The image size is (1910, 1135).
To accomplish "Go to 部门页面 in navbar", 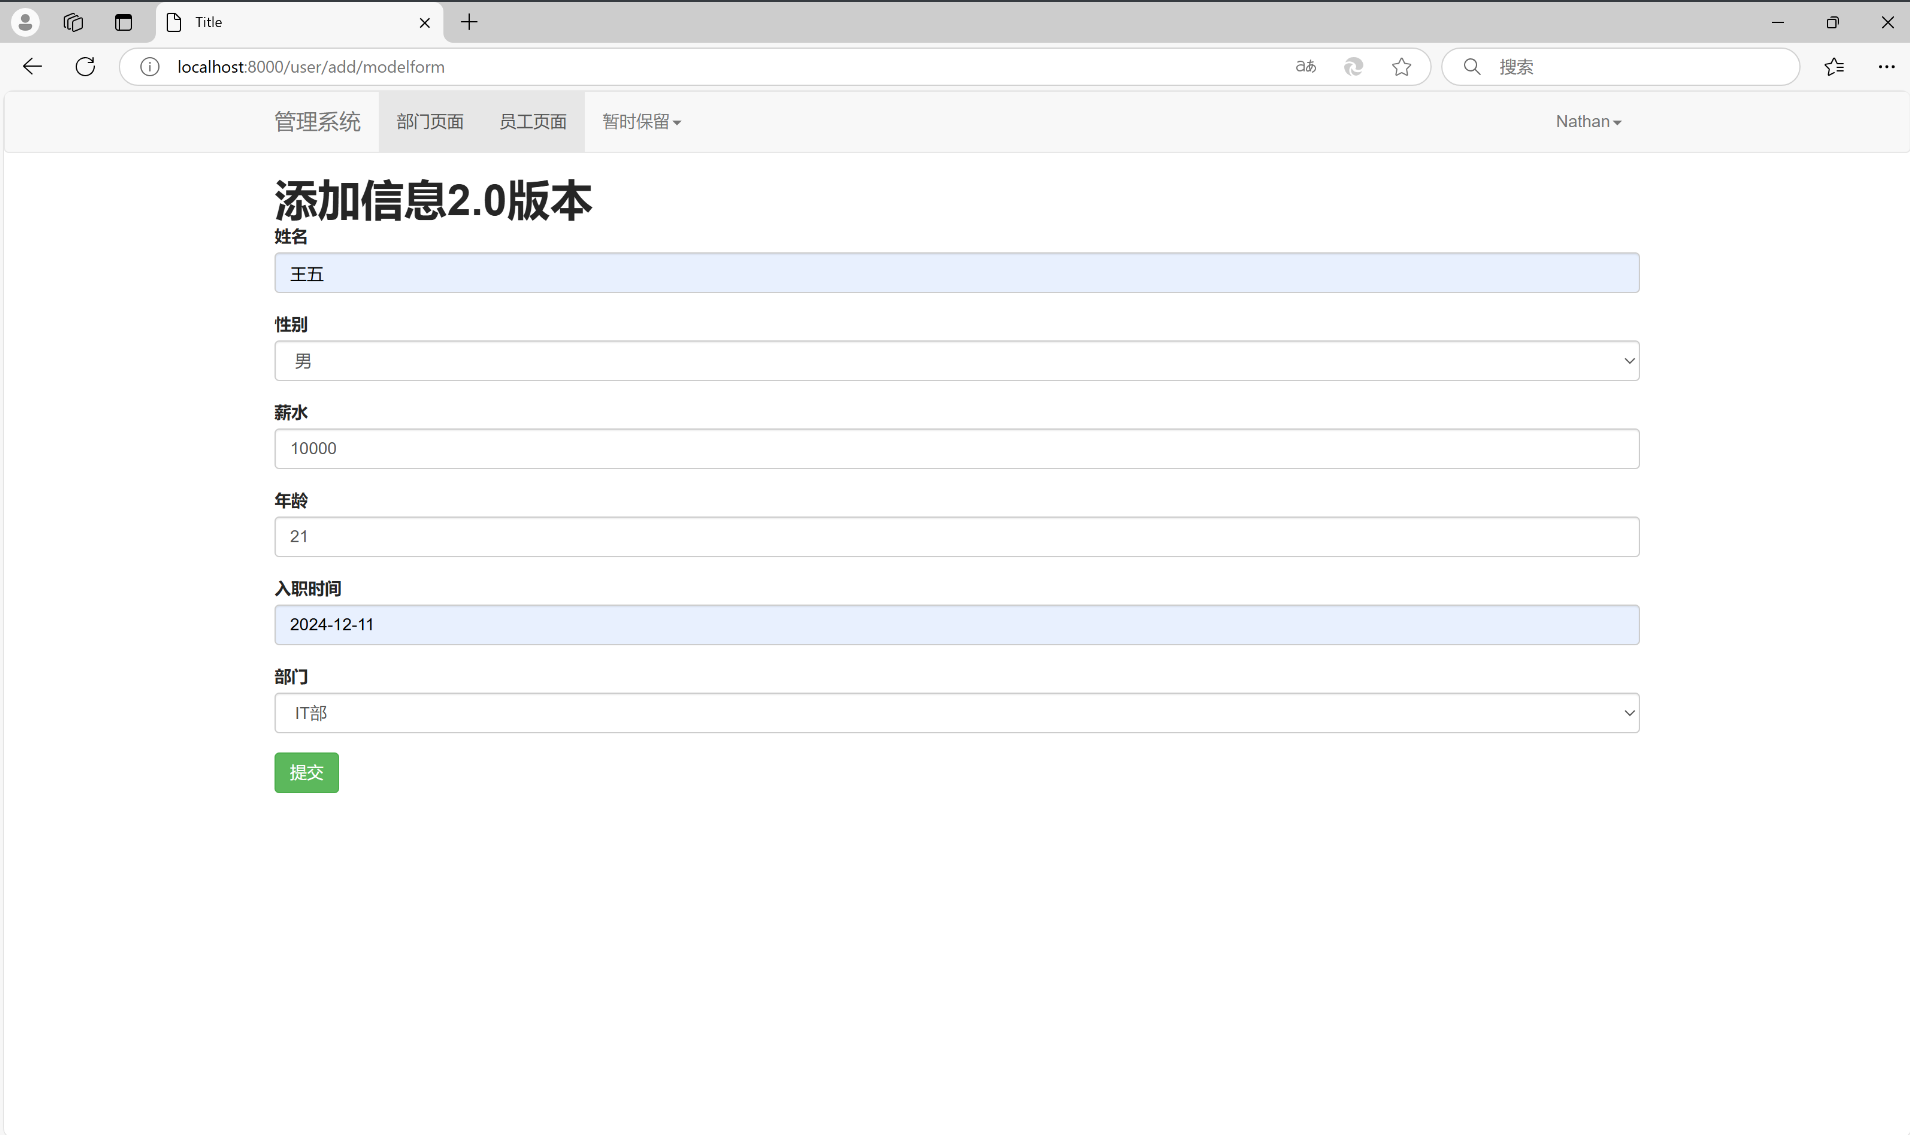I will click(430, 122).
